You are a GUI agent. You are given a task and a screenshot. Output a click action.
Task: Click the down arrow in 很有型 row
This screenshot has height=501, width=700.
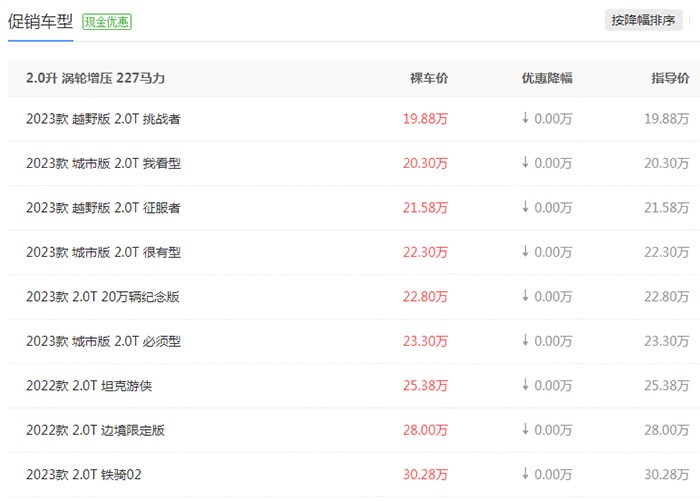(x=525, y=251)
